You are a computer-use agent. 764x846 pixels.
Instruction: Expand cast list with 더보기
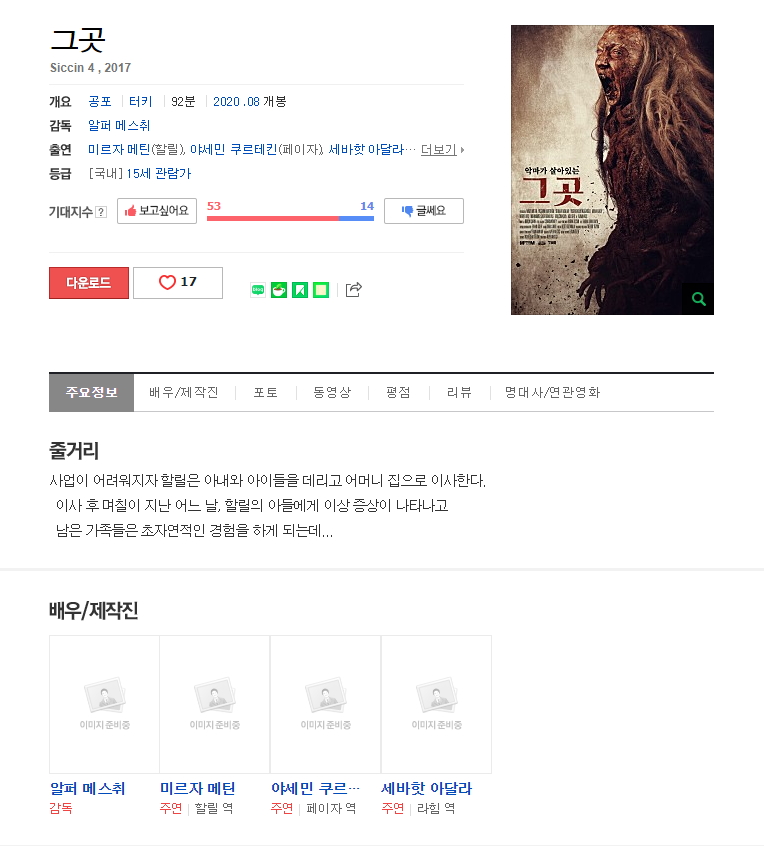(x=442, y=149)
